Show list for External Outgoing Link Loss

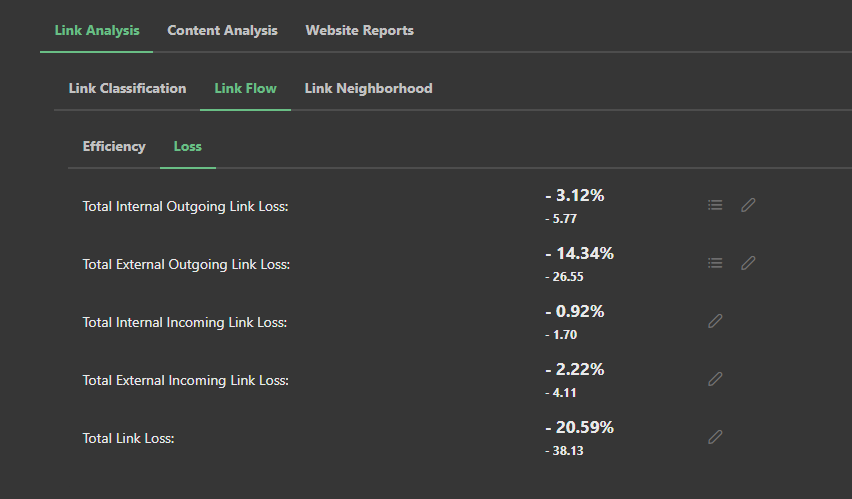715,263
